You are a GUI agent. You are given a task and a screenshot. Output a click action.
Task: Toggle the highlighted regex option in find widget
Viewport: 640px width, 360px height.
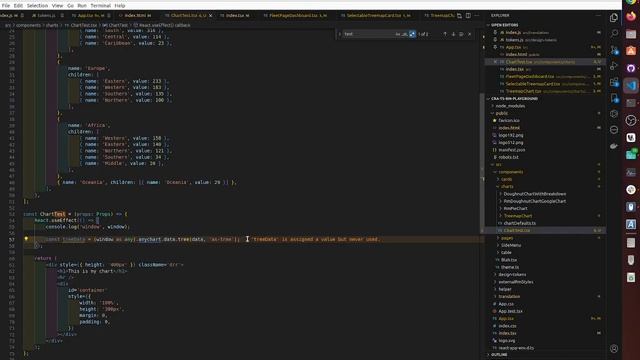coord(412,34)
